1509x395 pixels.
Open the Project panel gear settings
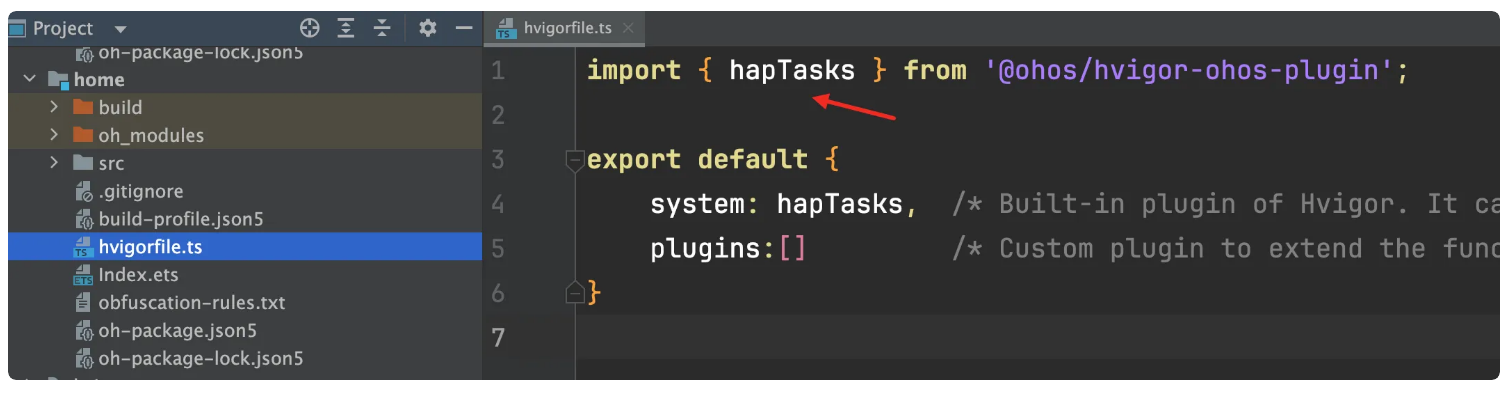pos(428,28)
